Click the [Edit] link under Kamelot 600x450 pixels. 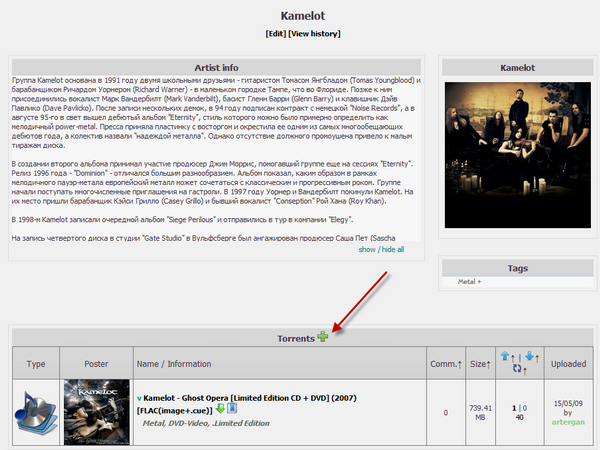(x=276, y=34)
